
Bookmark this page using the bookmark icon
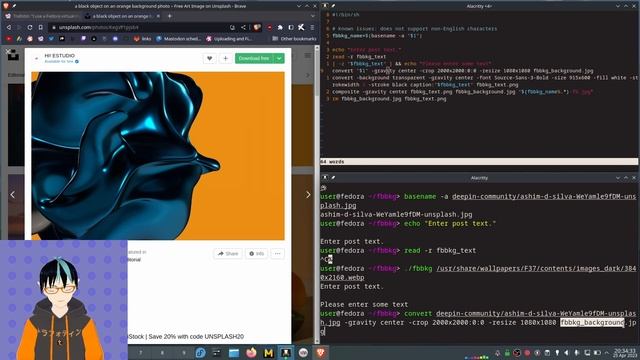40,27
